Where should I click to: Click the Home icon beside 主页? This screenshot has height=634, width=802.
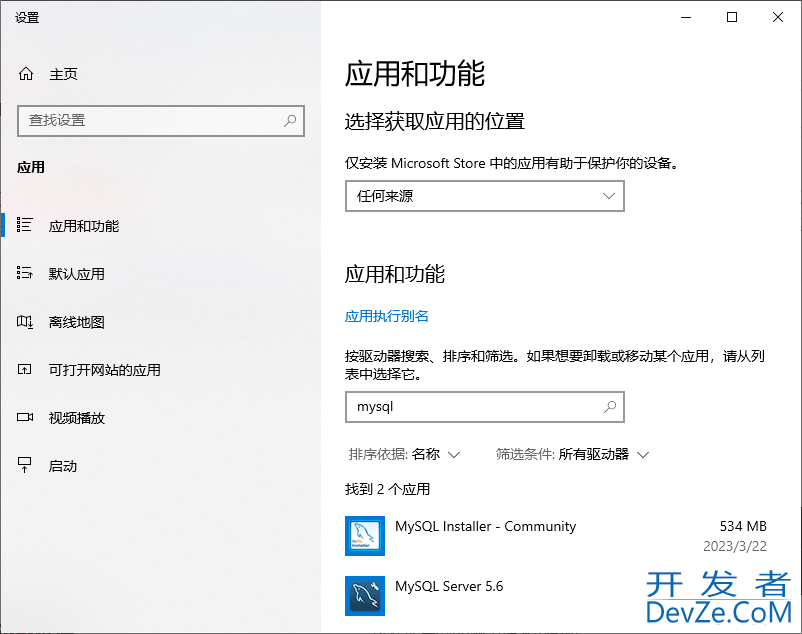tap(26, 74)
